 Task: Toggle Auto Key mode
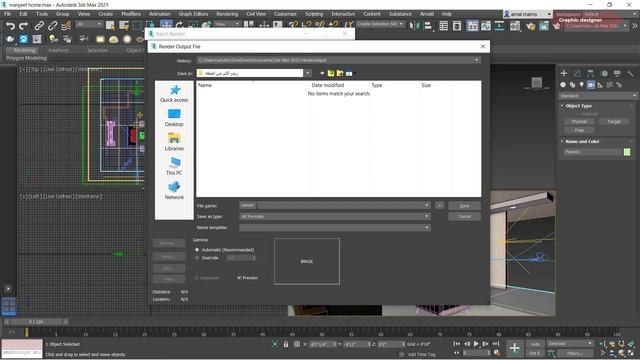[x=535, y=344]
